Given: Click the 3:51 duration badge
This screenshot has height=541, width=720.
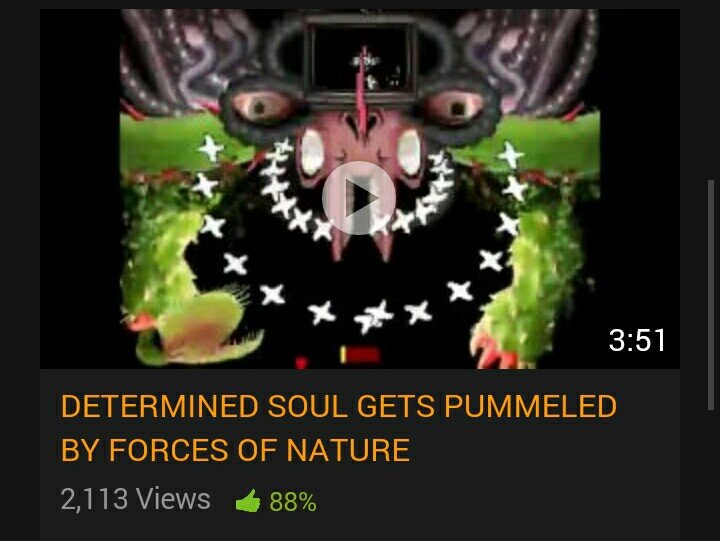Looking at the screenshot, I should tap(637, 340).
